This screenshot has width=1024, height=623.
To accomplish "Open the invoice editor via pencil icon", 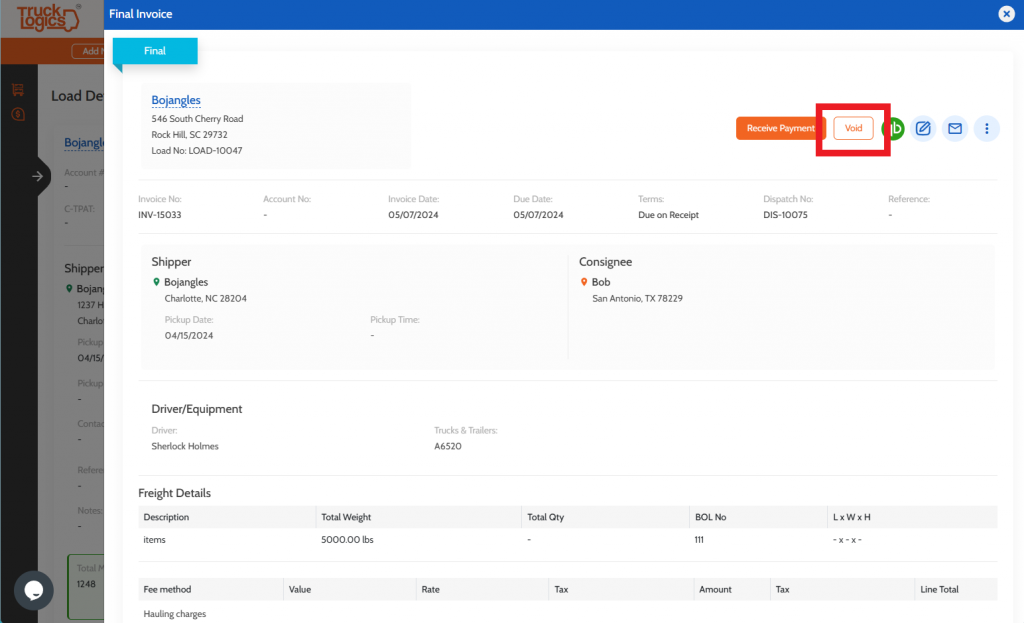I will pyautogui.click(x=923, y=129).
